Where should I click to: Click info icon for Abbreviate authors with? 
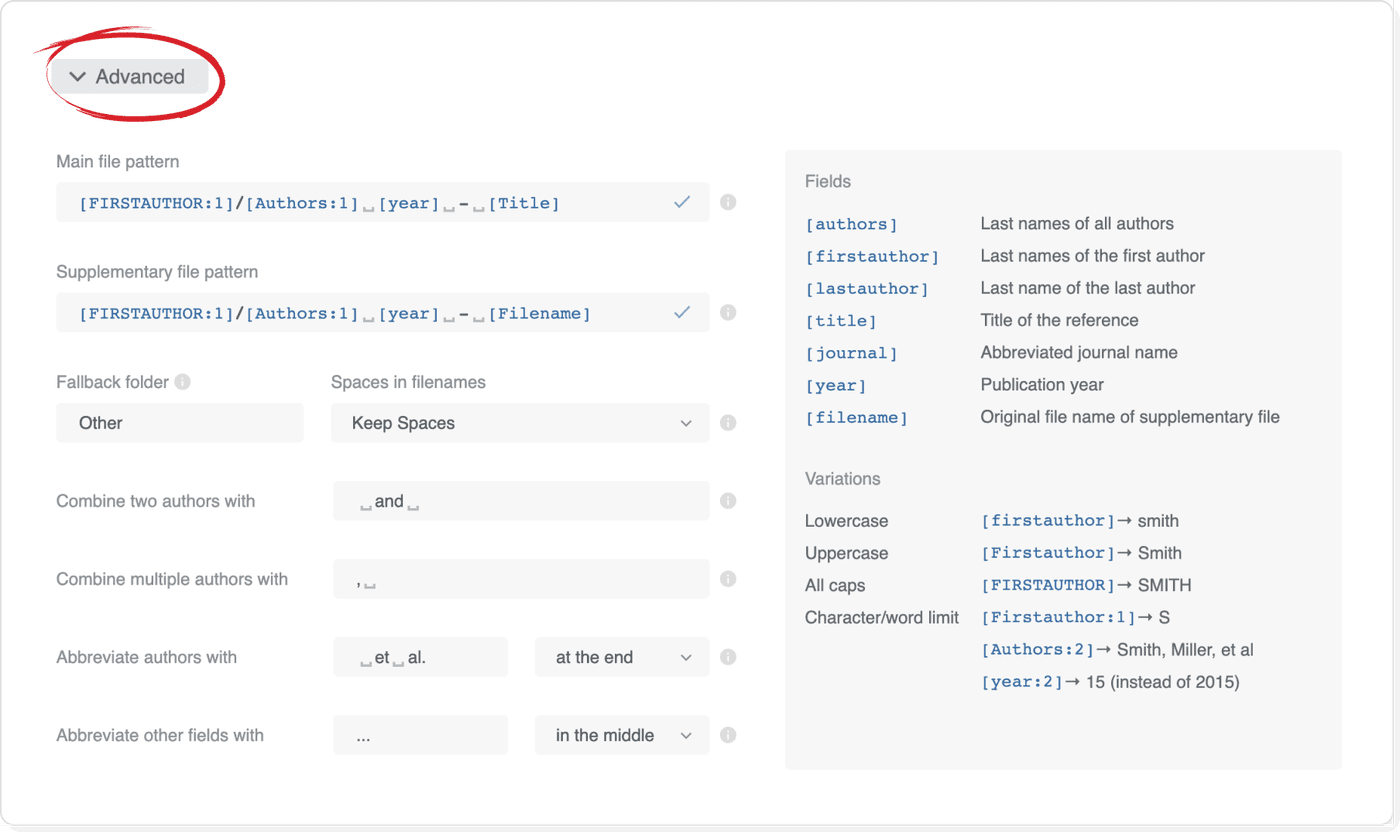coord(728,657)
